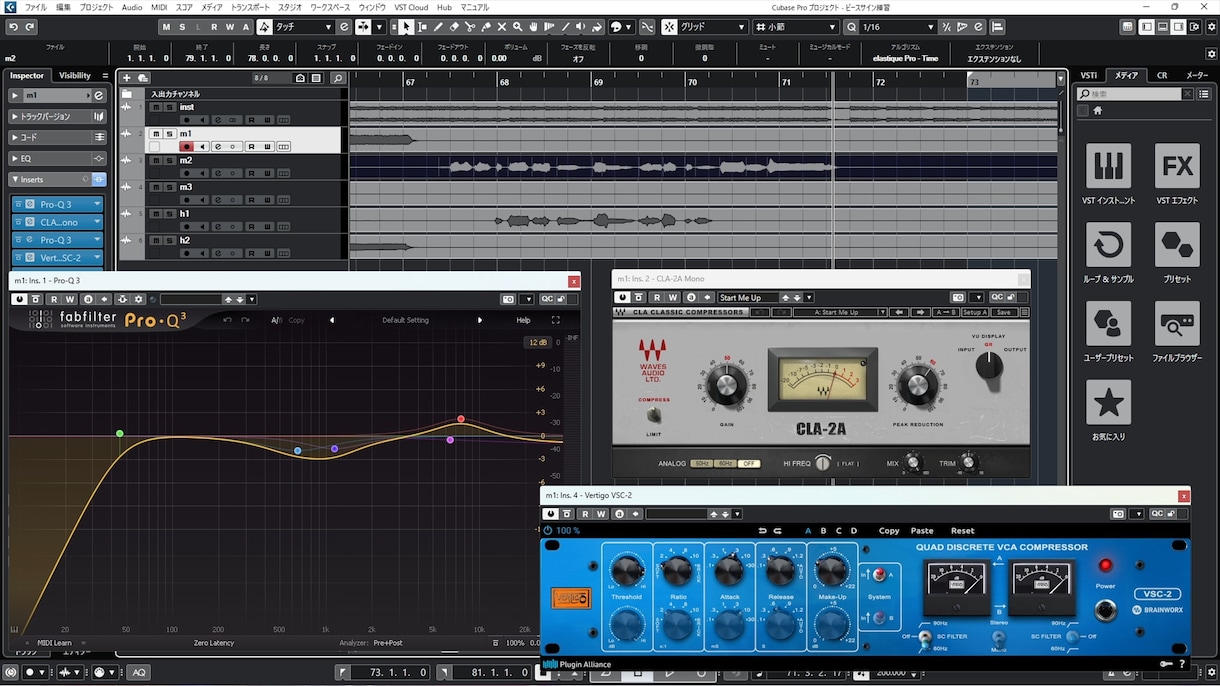The height and width of the screenshot is (686, 1220).
Task: Click the Vertigo VSC-2 power LED button
Action: 1105,566
